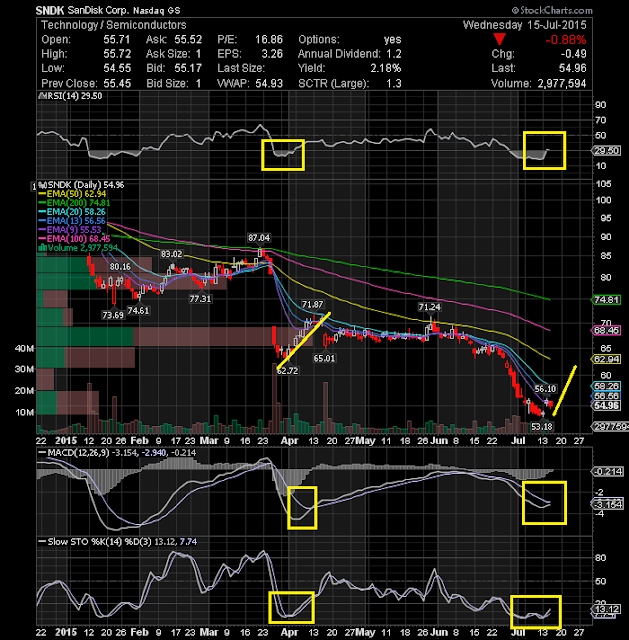Select the EMA(9) 55.53 legend entry

coord(70,230)
